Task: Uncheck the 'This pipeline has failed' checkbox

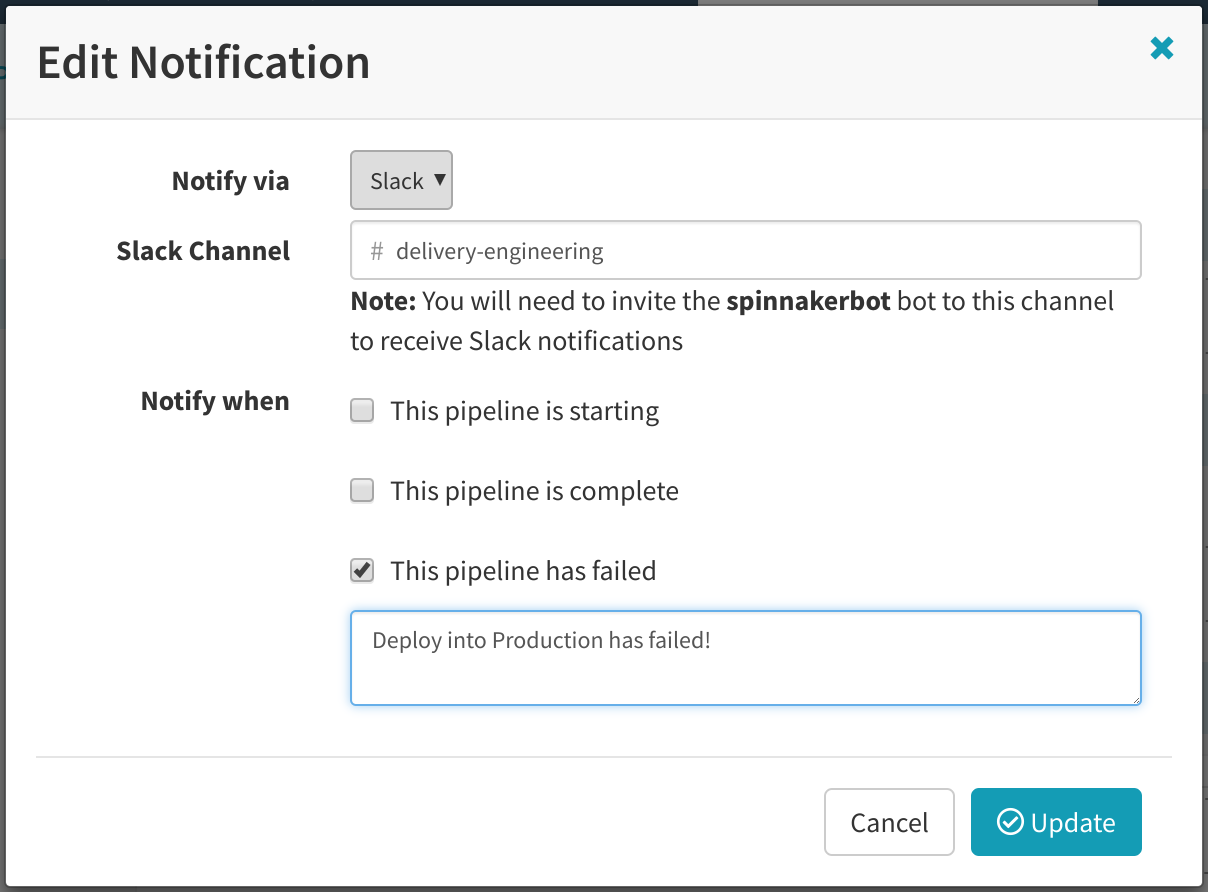Action: 362,571
